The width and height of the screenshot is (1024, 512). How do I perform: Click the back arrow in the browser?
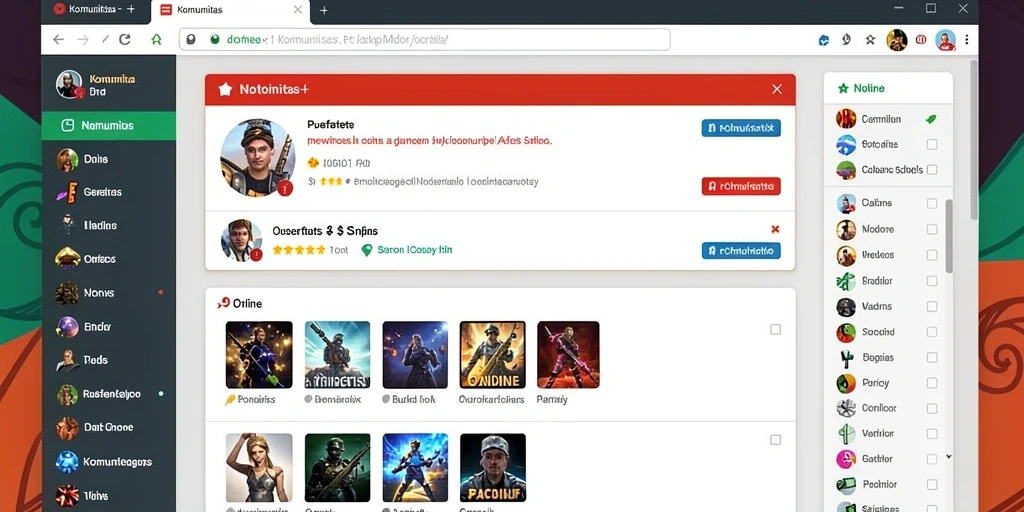coord(59,40)
